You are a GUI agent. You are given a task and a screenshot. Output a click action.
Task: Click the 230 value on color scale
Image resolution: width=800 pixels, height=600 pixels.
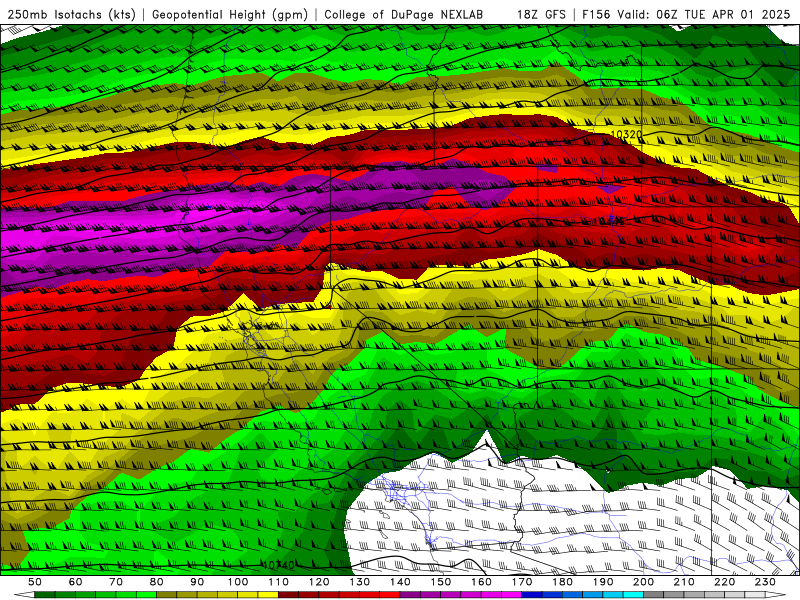click(765, 582)
